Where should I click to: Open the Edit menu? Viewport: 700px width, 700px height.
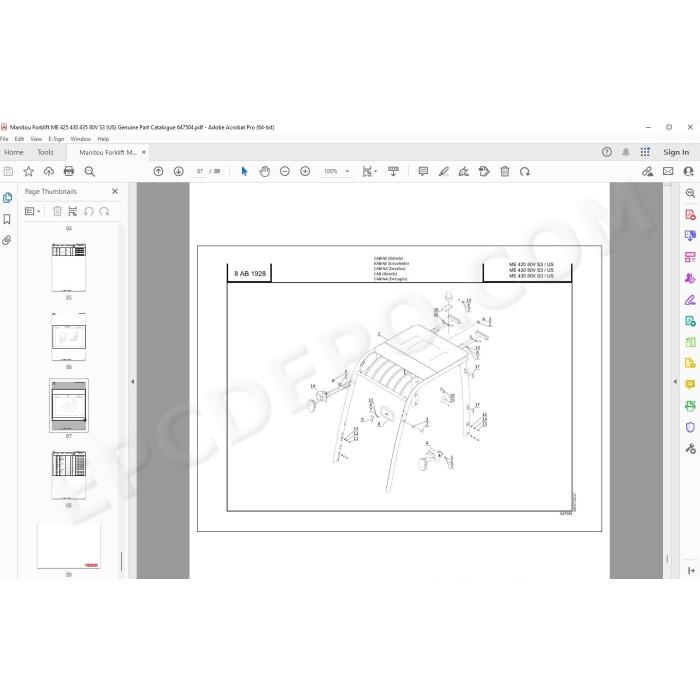click(19, 139)
